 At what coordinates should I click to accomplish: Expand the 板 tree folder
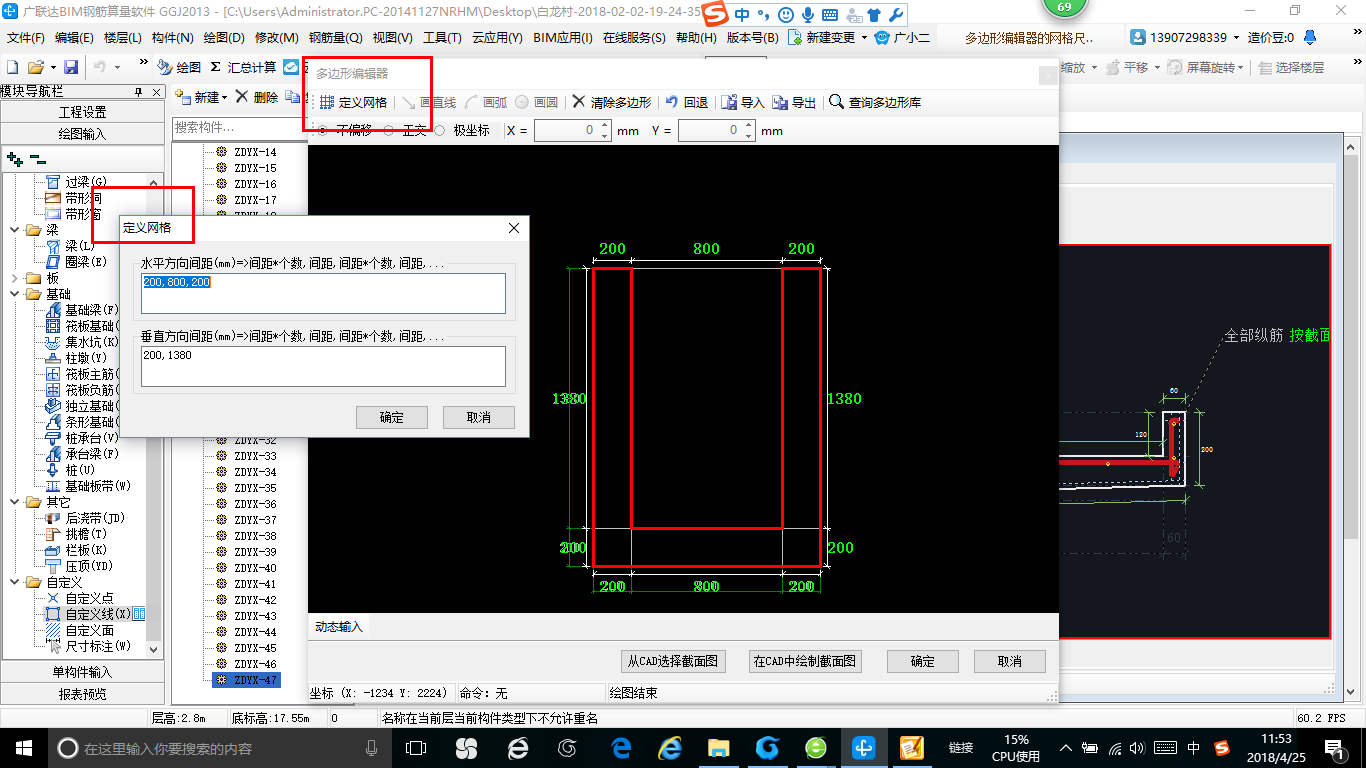click(15, 278)
